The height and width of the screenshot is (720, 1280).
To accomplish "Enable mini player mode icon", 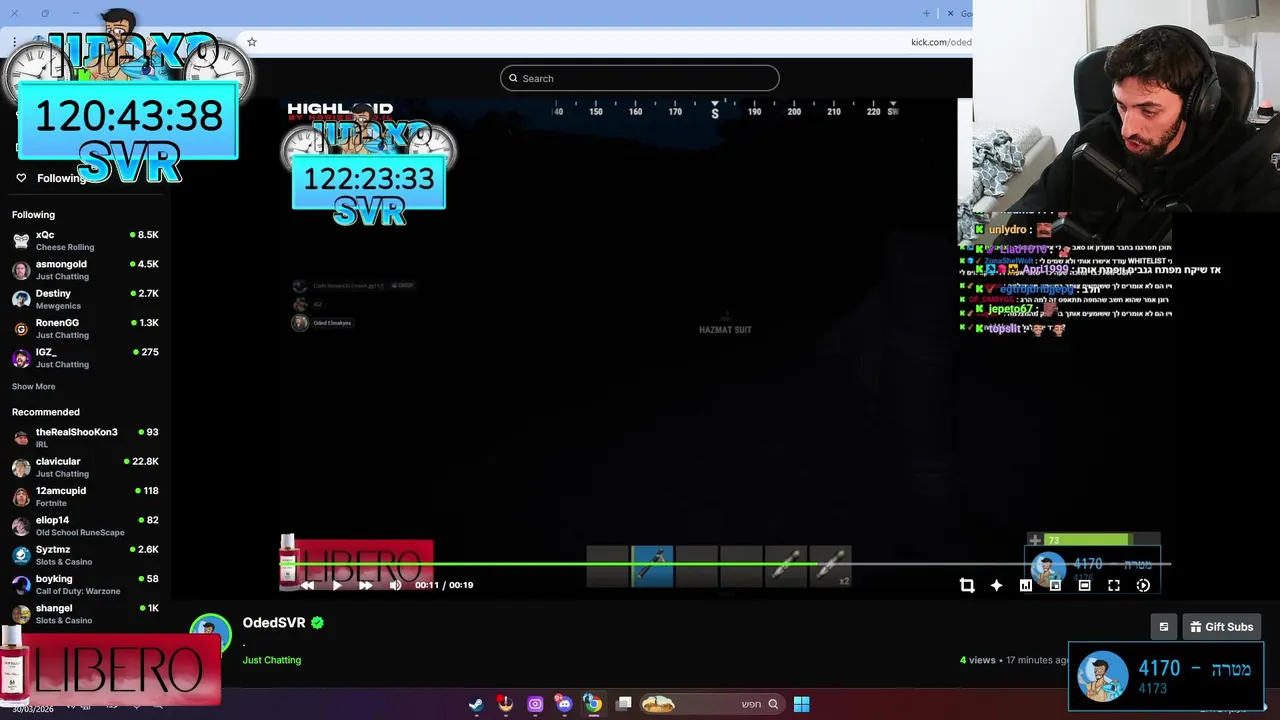I will click(1055, 585).
